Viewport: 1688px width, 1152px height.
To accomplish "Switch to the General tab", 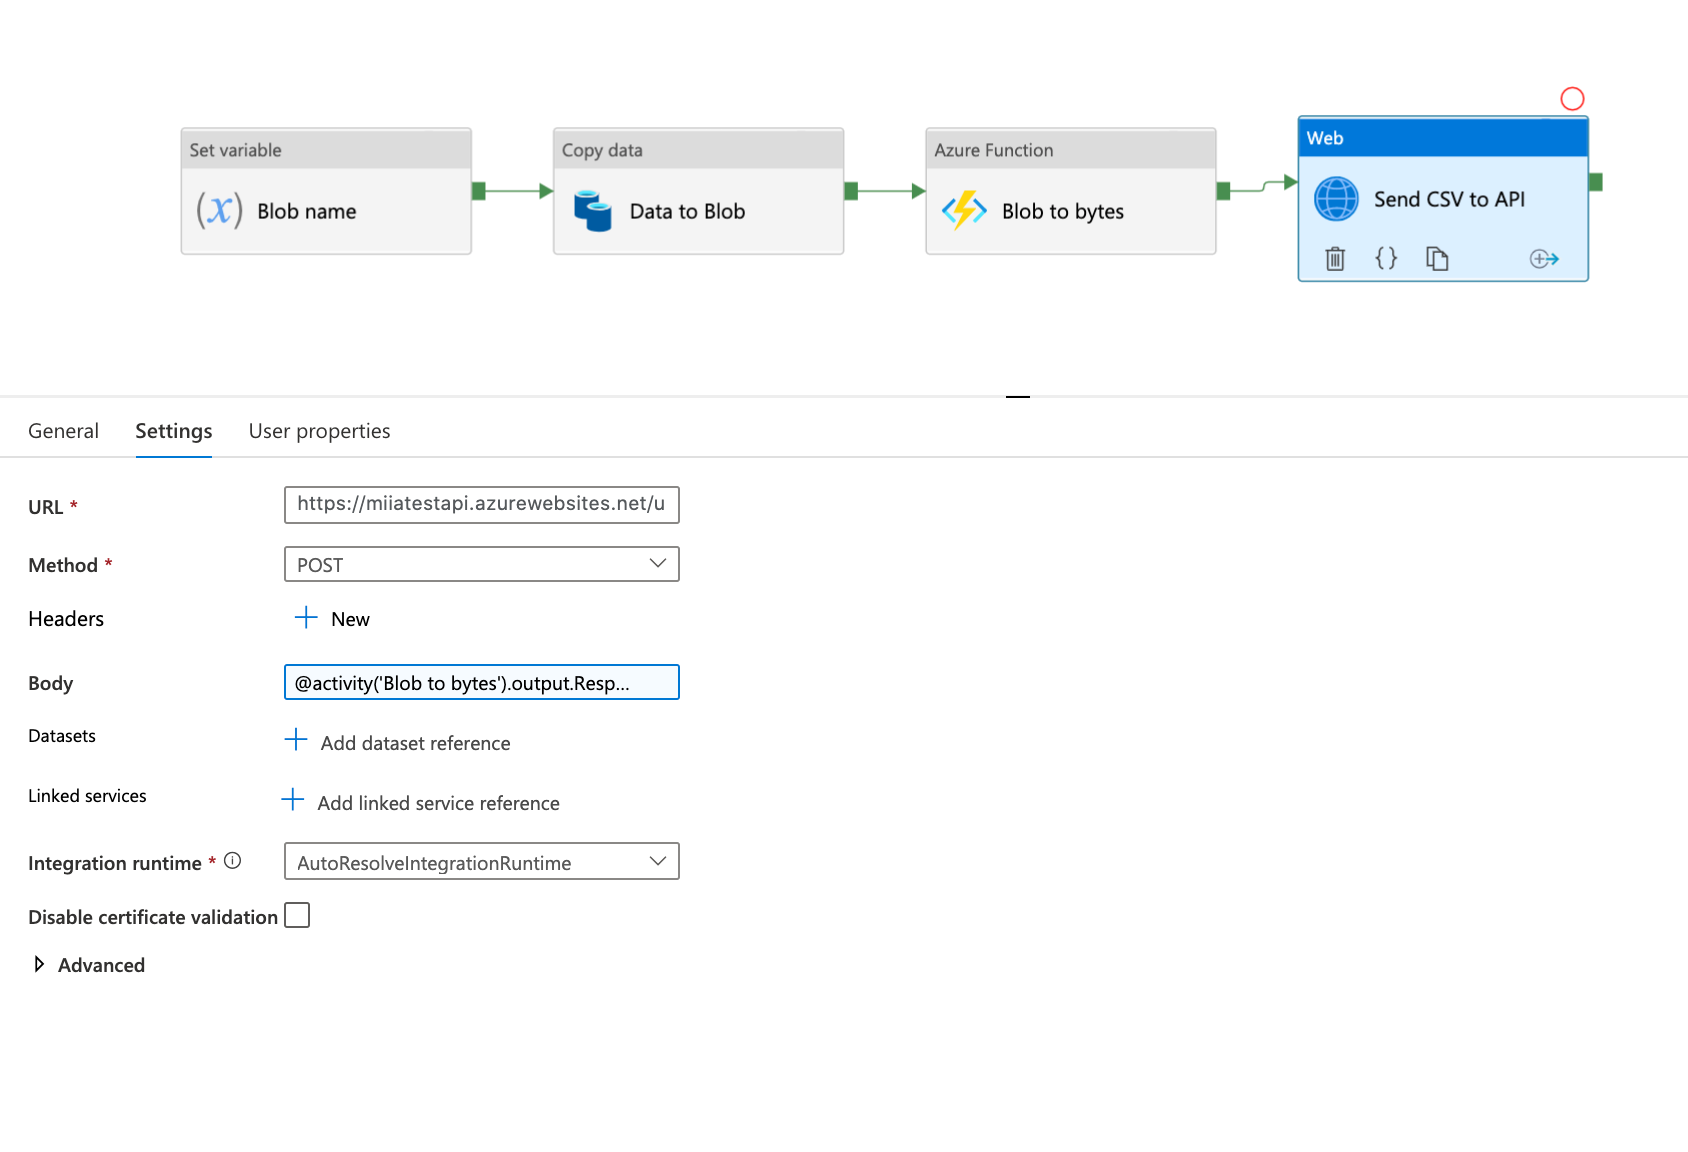I will [63, 431].
